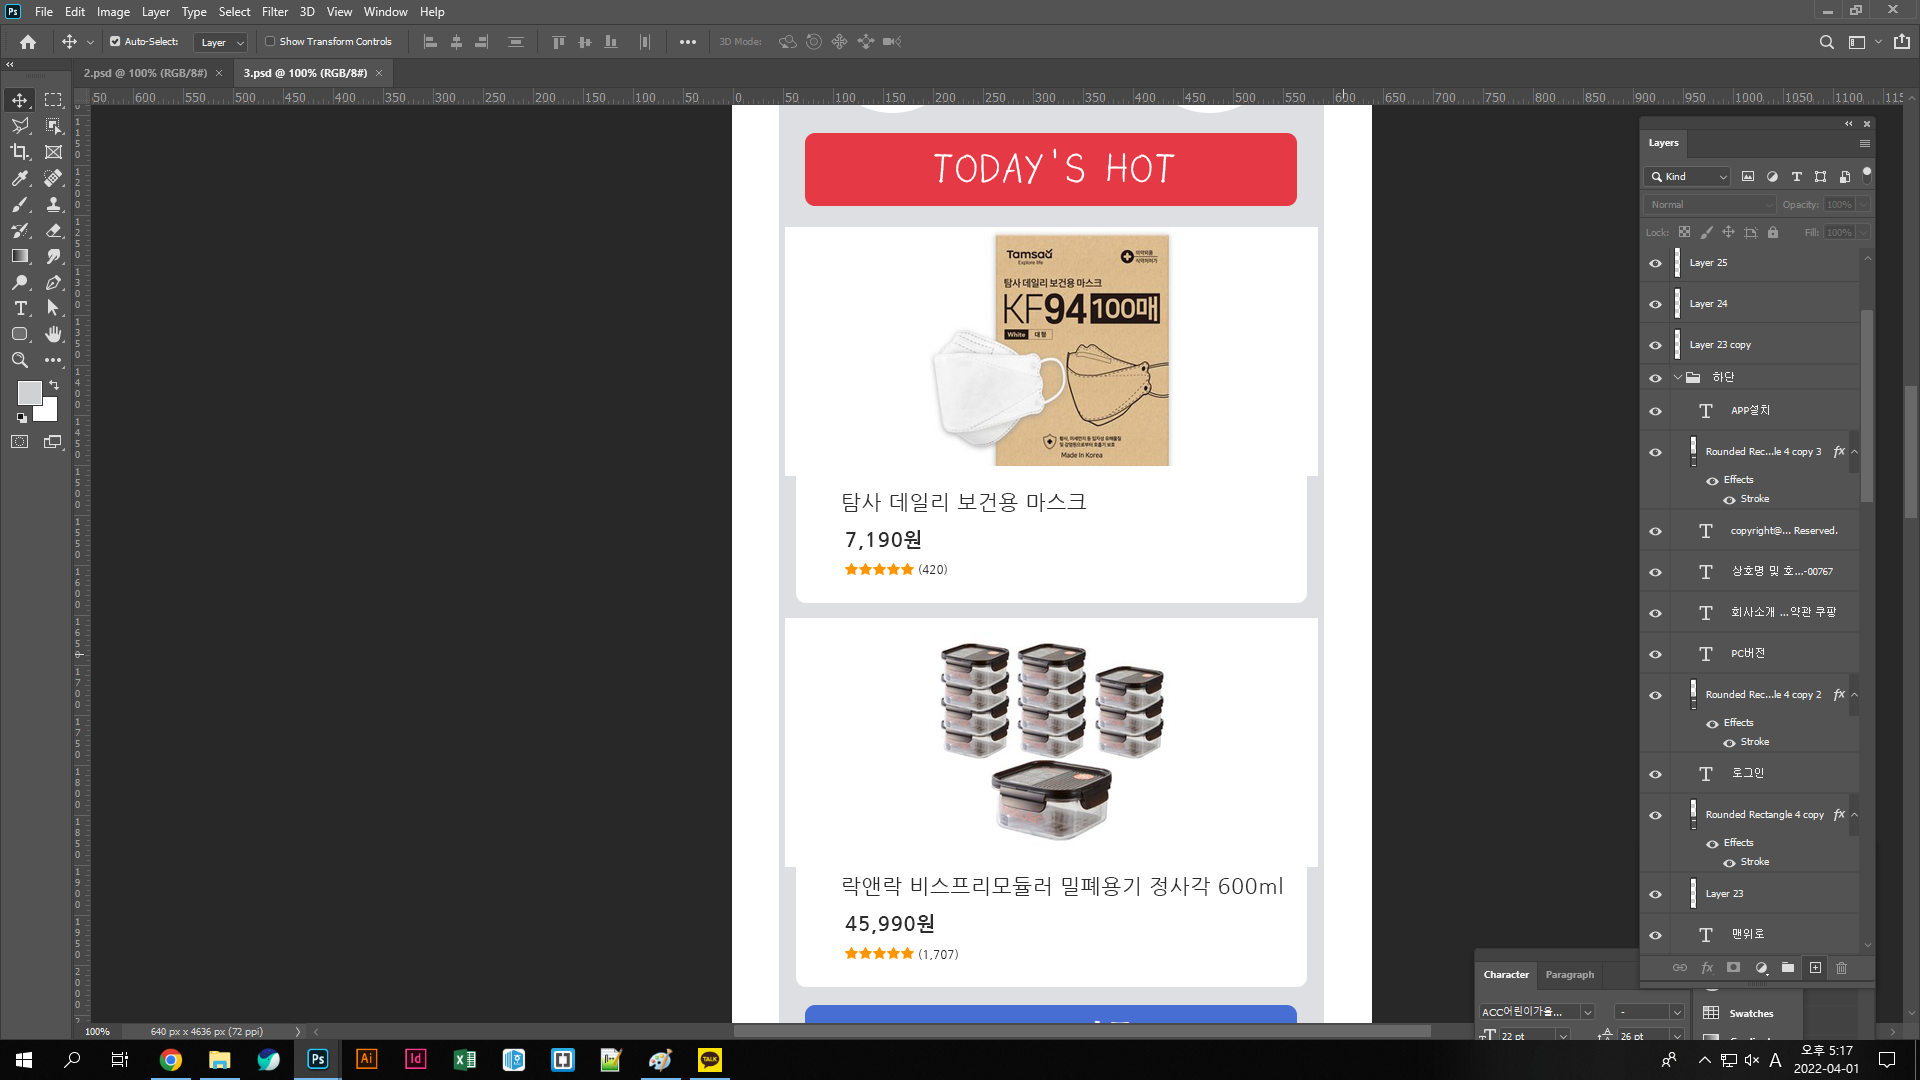Select the Zoom tool
The width and height of the screenshot is (1920, 1080).
tap(20, 360)
